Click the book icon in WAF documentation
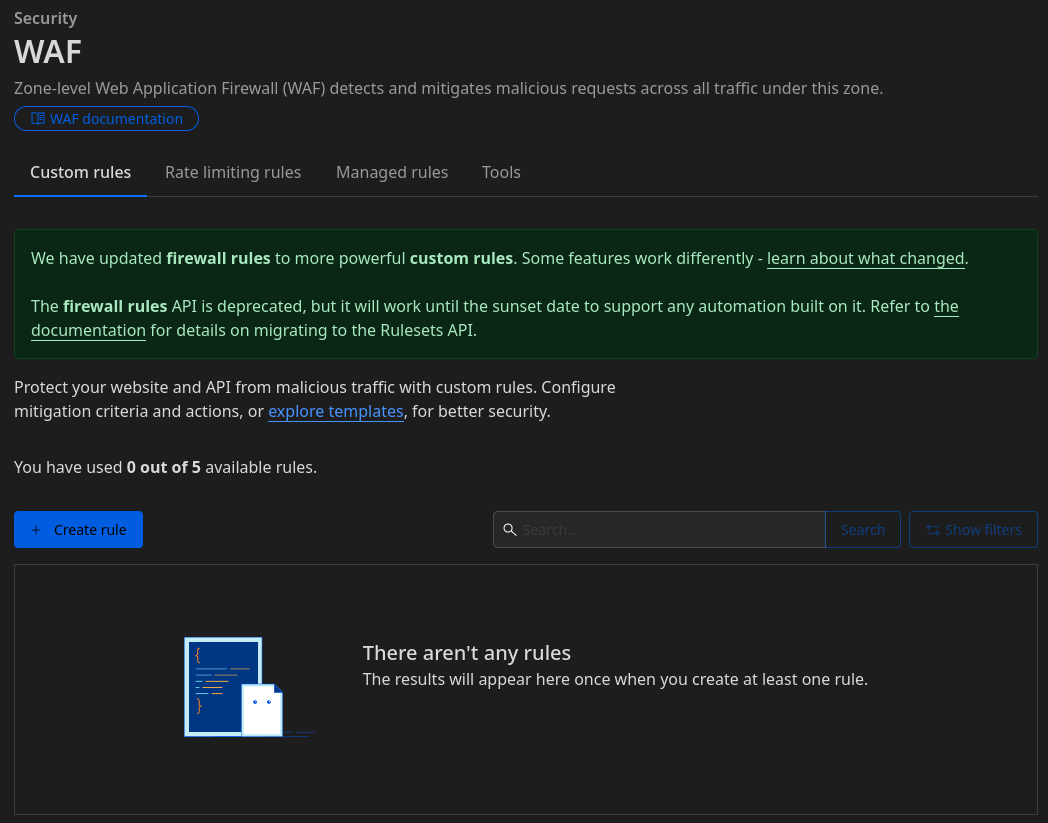Image resolution: width=1048 pixels, height=823 pixels. pyautogui.click(x=38, y=118)
